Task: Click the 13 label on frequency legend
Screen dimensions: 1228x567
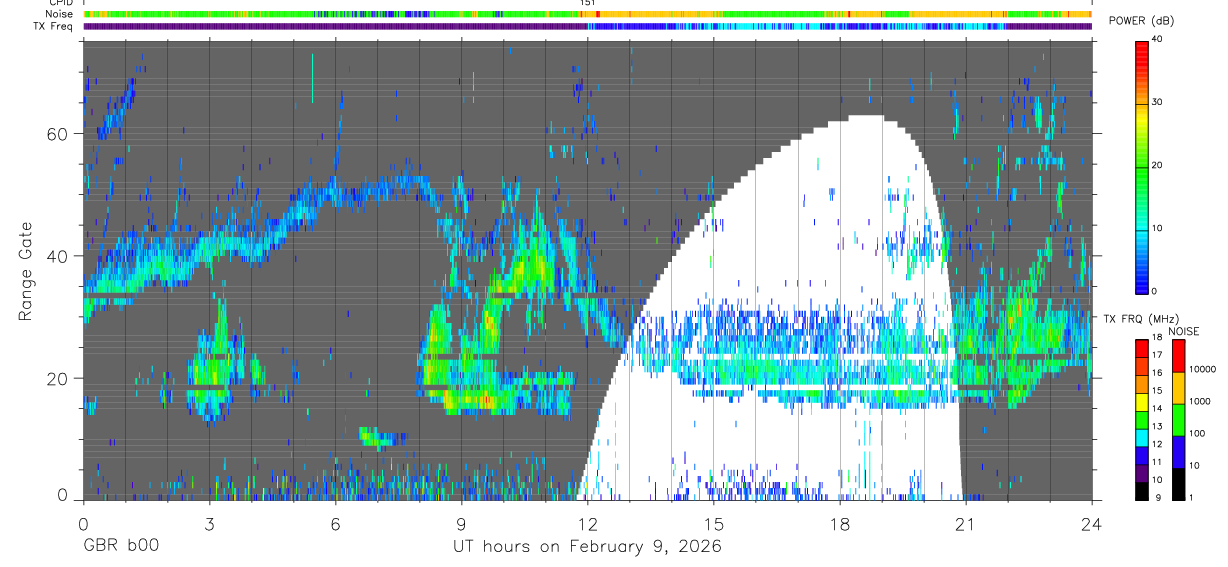Action: coord(1157,426)
